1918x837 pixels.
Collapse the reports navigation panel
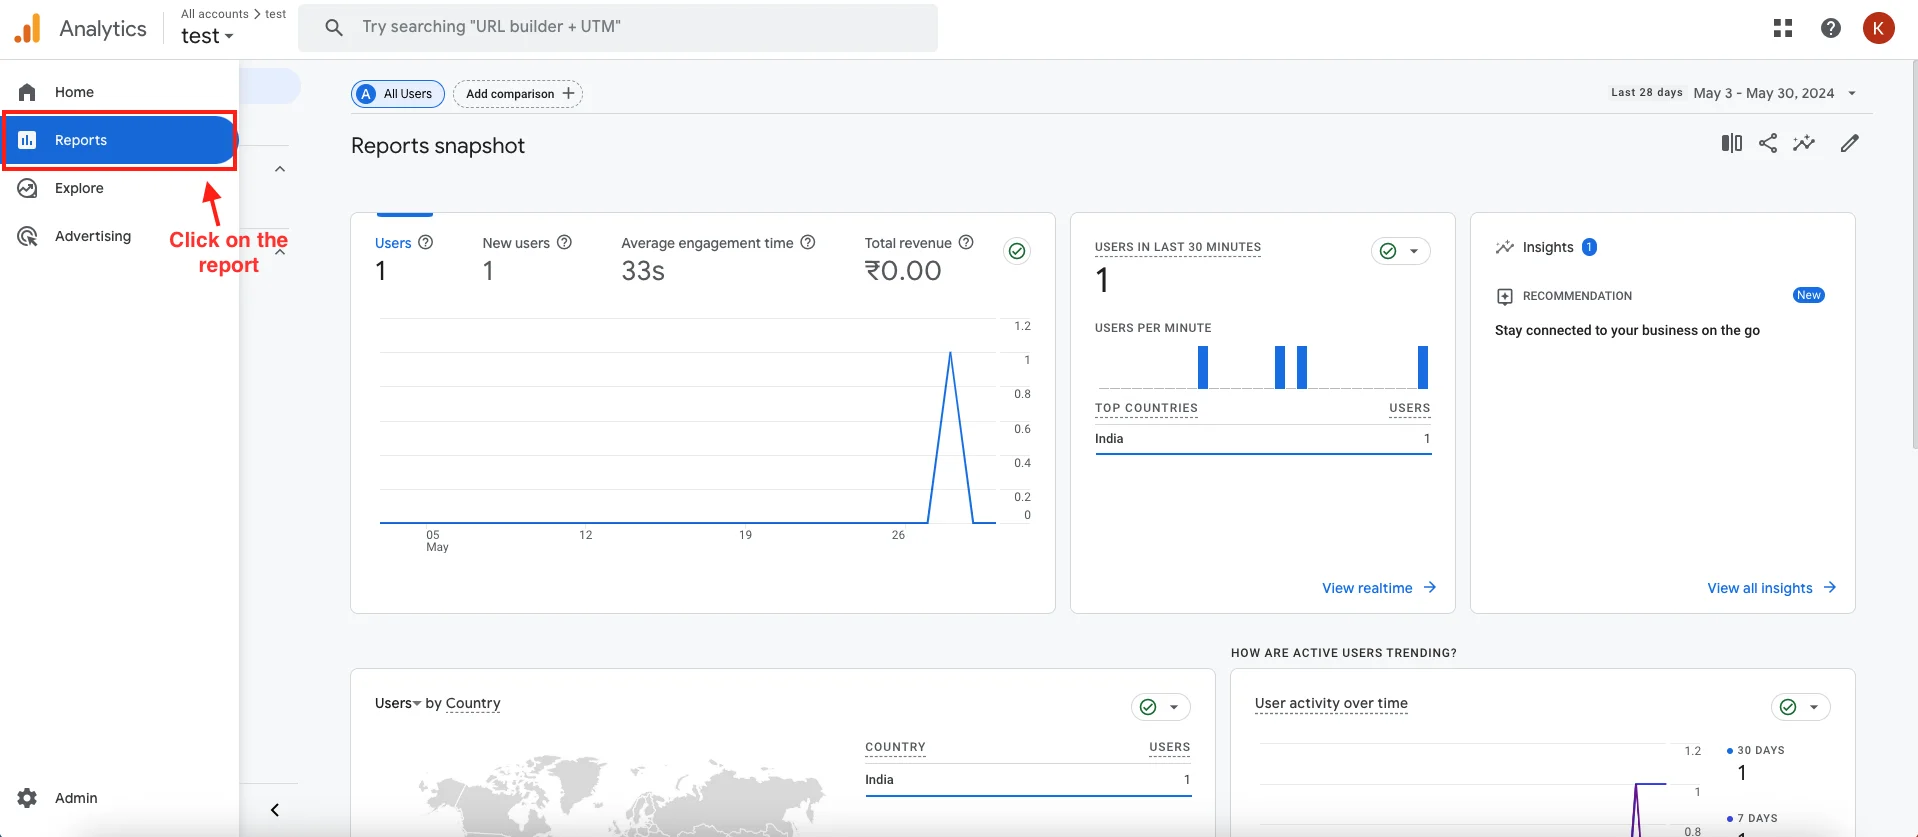click(275, 810)
